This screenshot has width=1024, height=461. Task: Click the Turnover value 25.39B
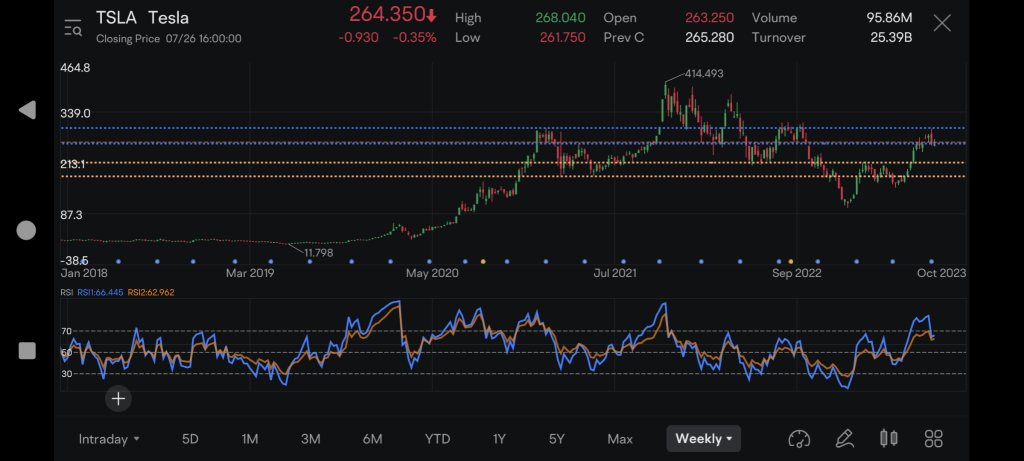891,38
